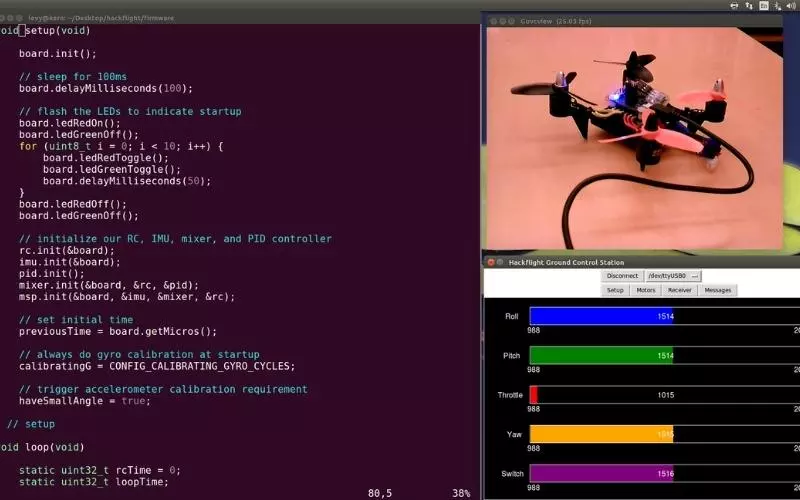The width and height of the screenshot is (800, 500).
Task: Open the /dev/ttyUSB0 port dropdown
Action: 673,276
